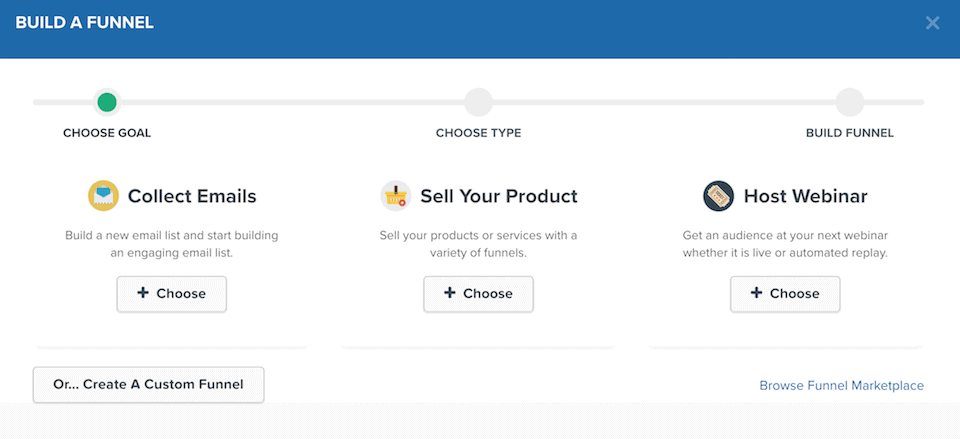Close the Build A Funnel dialog
This screenshot has width=960, height=439.
click(932, 23)
